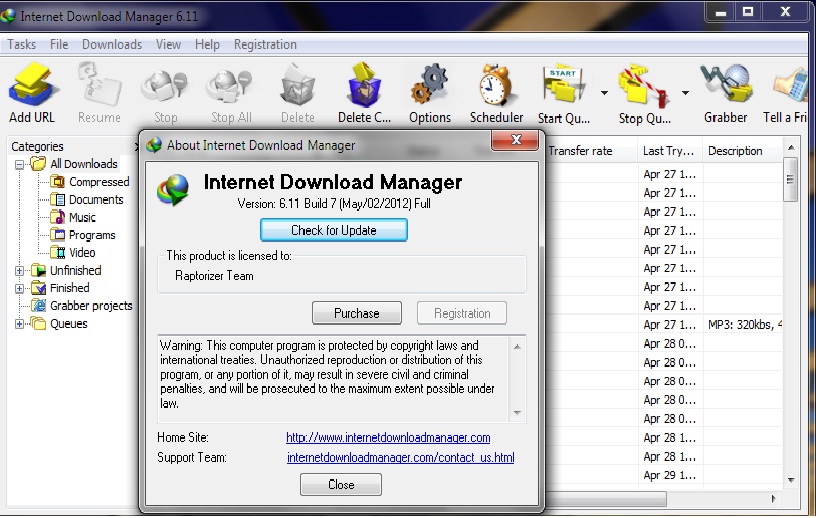The width and height of the screenshot is (816, 518).
Task: Expand the Queues tree node
Action: (x=20, y=324)
